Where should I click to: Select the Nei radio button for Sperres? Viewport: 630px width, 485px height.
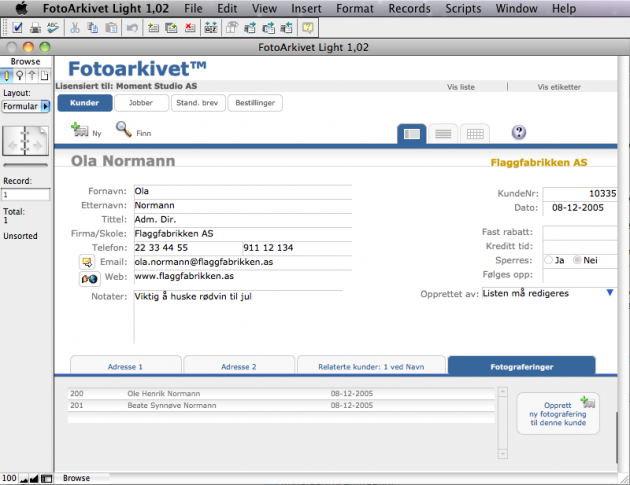click(577, 260)
